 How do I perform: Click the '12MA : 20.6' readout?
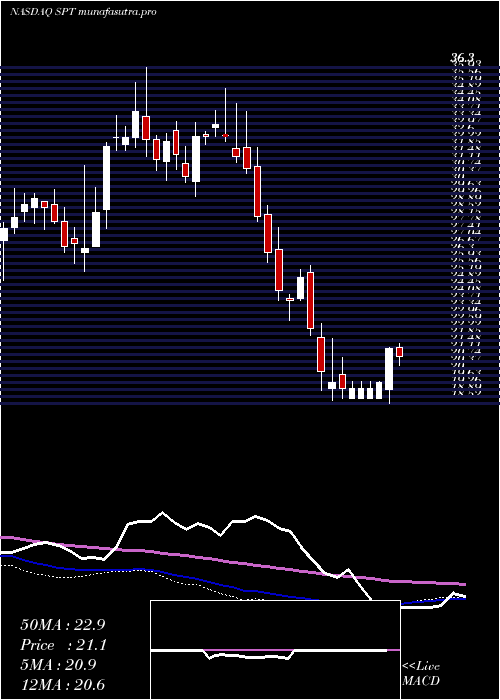pos(63,684)
